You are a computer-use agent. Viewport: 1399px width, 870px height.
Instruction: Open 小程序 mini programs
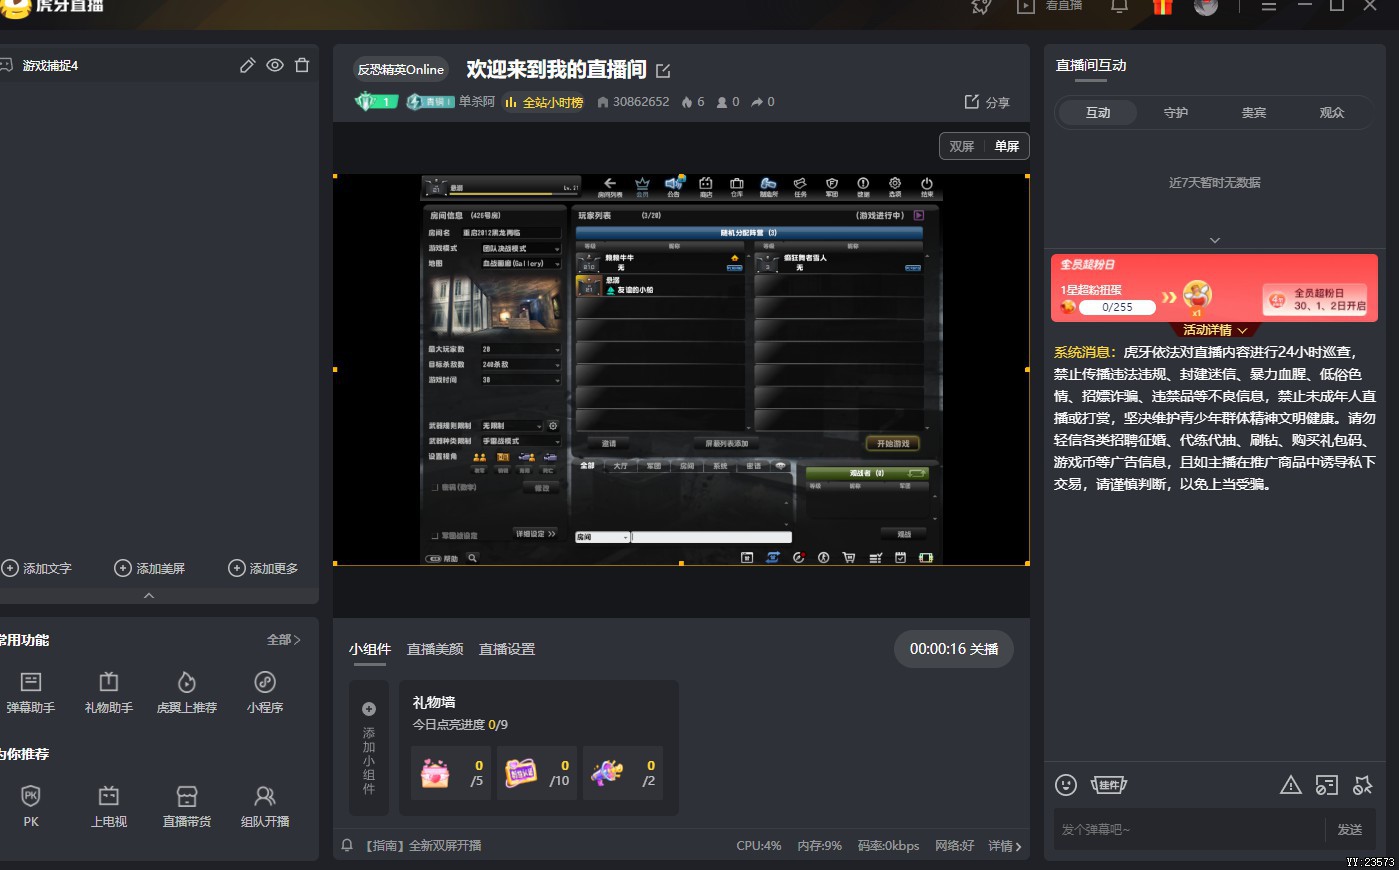(265, 692)
